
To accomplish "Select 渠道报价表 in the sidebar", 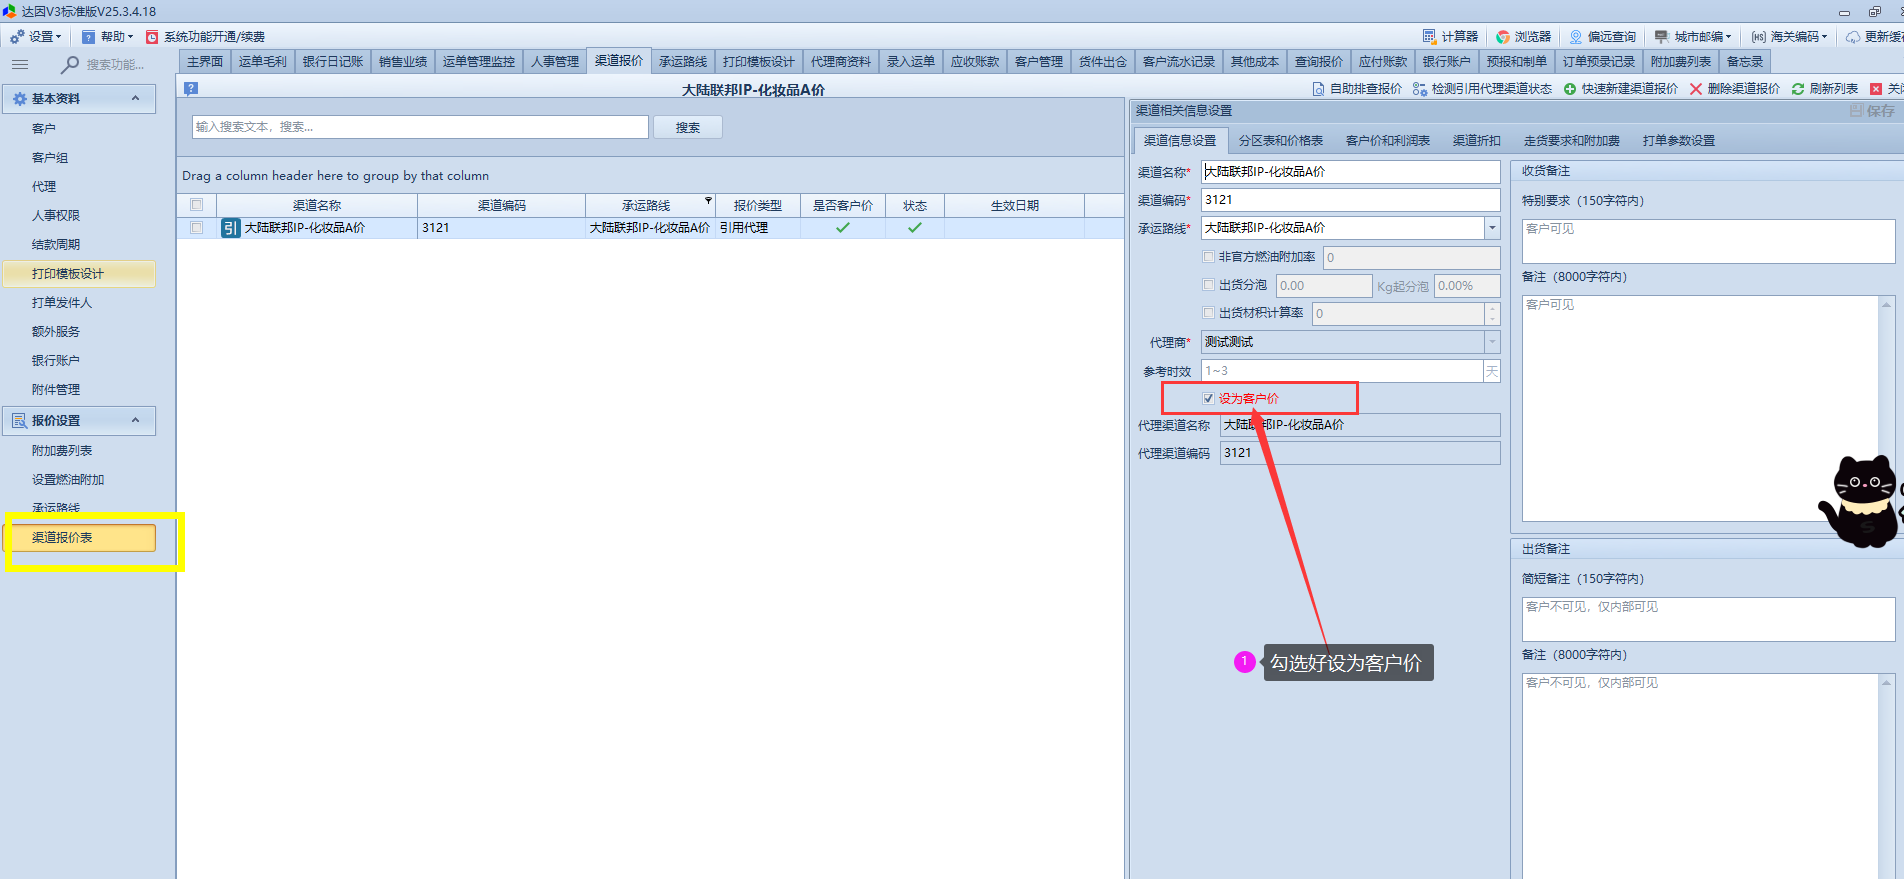I will coord(80,538).
